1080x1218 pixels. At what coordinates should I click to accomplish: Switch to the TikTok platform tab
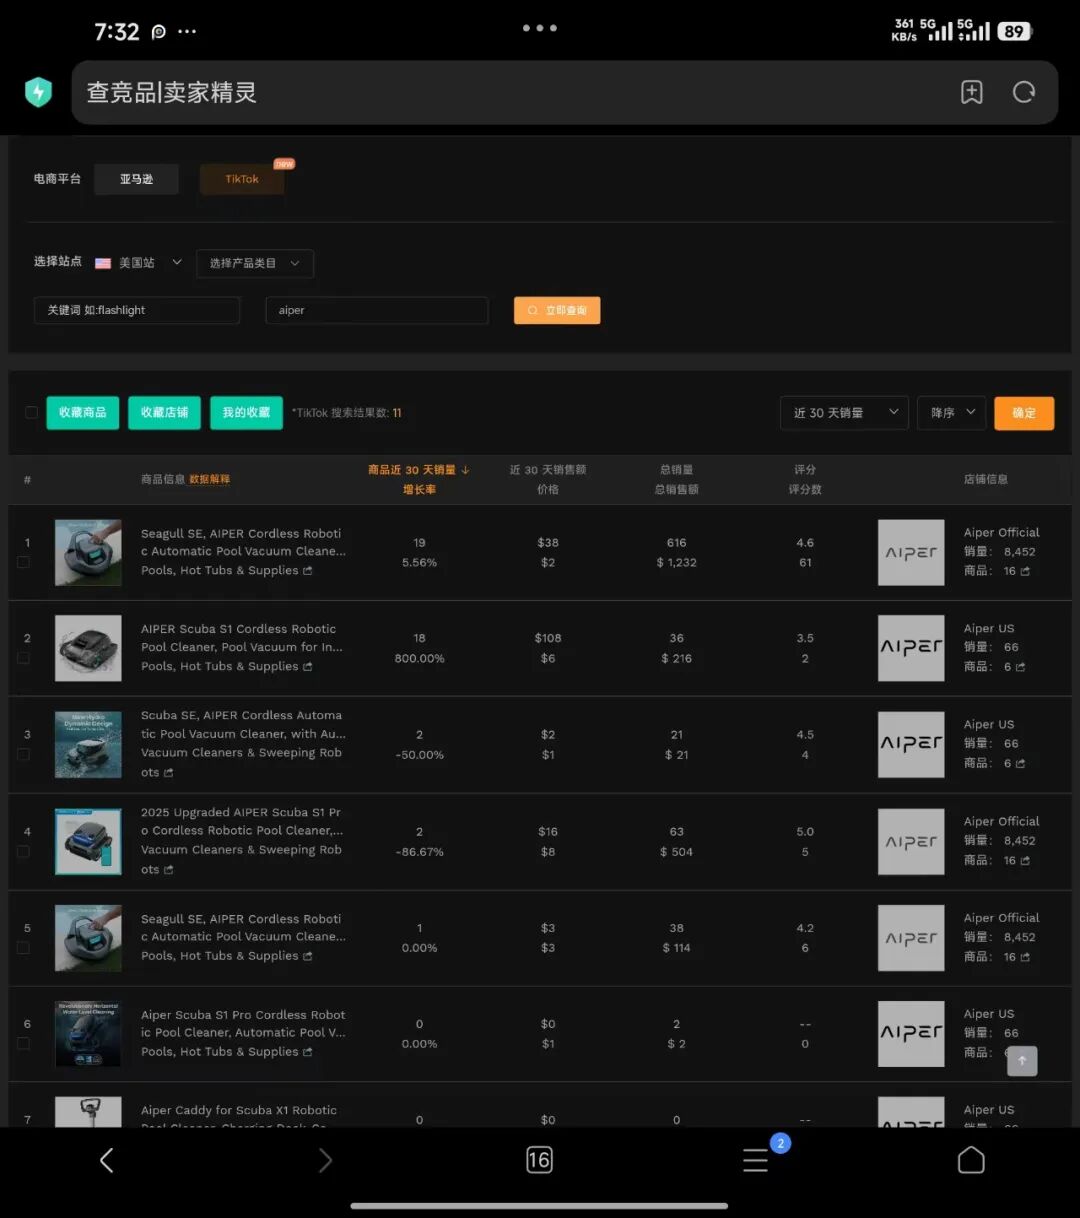click(242, 179)
